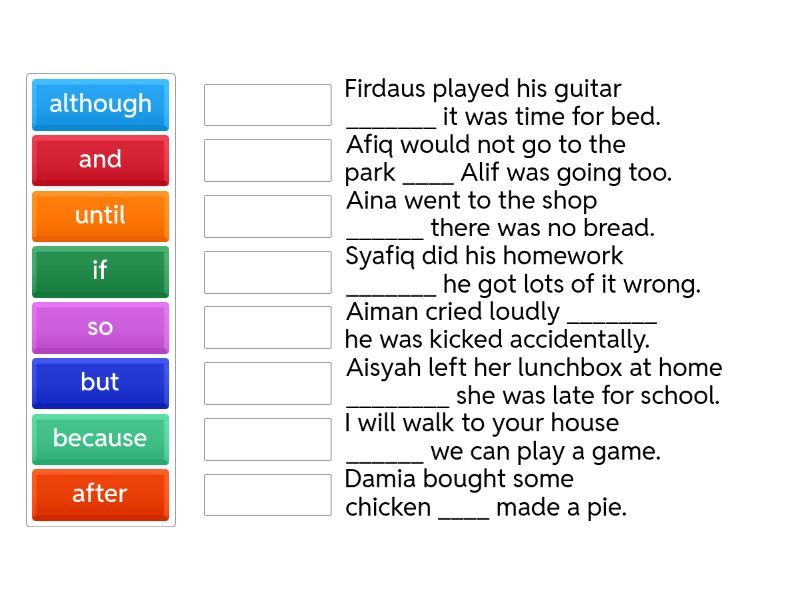Viewport: 800px width, 600px height.
Task: Click the answer slot for Aina sentence
Action: point(267,216)
